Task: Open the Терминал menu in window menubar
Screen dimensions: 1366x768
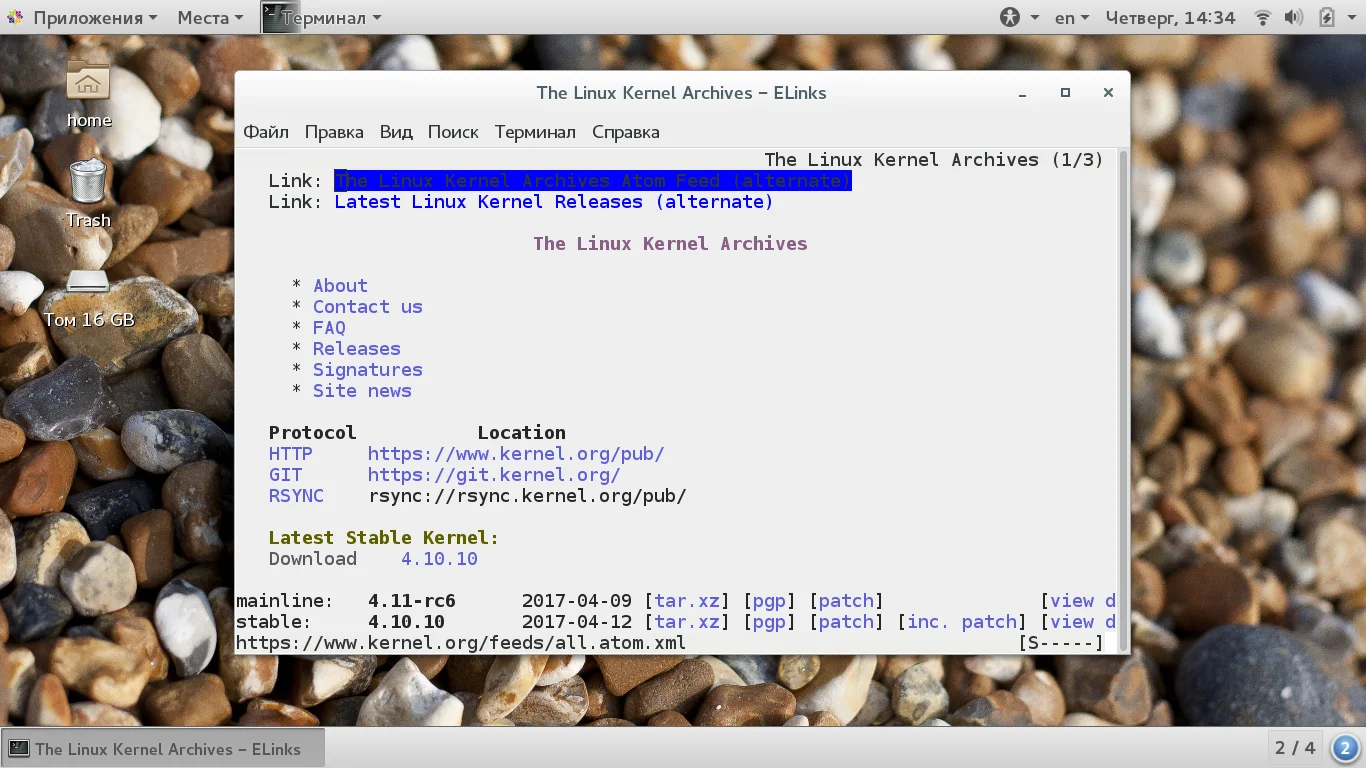Action: point(535,132)
